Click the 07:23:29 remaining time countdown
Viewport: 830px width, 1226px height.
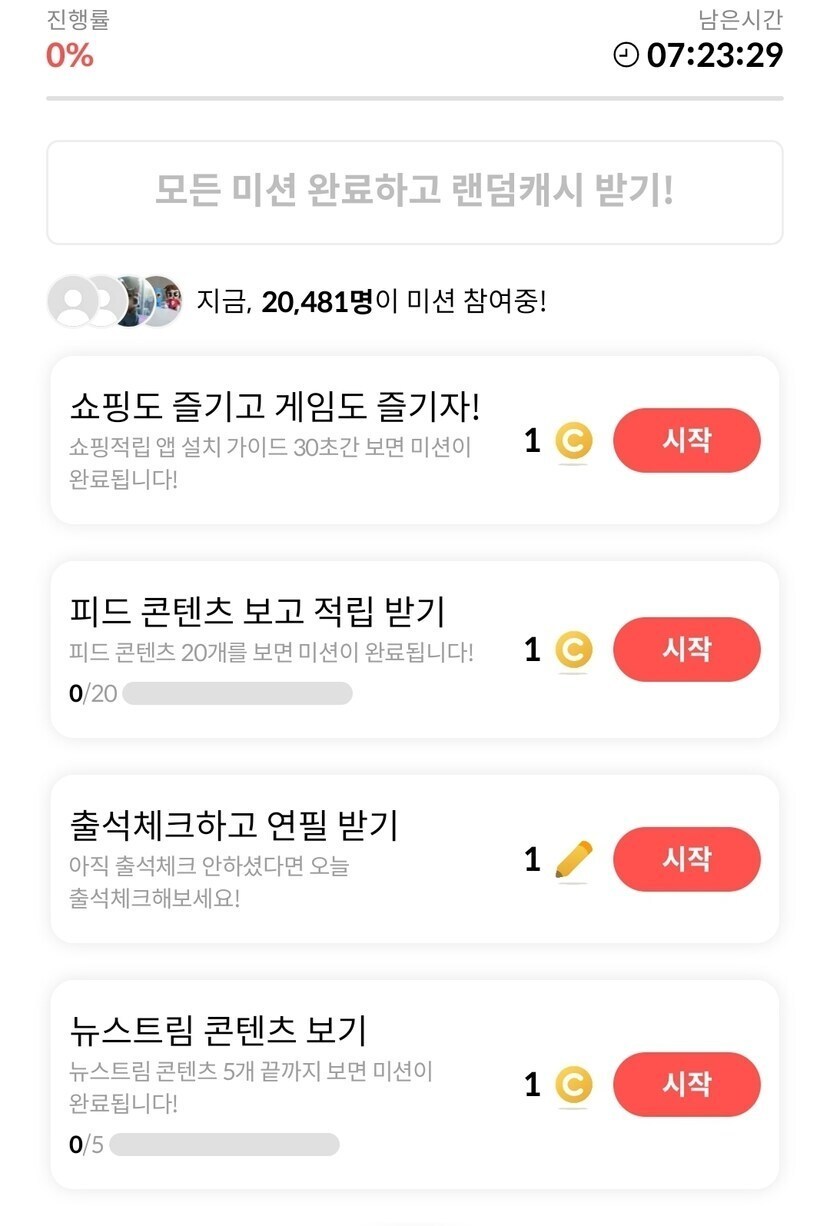(x=714, y=55)
